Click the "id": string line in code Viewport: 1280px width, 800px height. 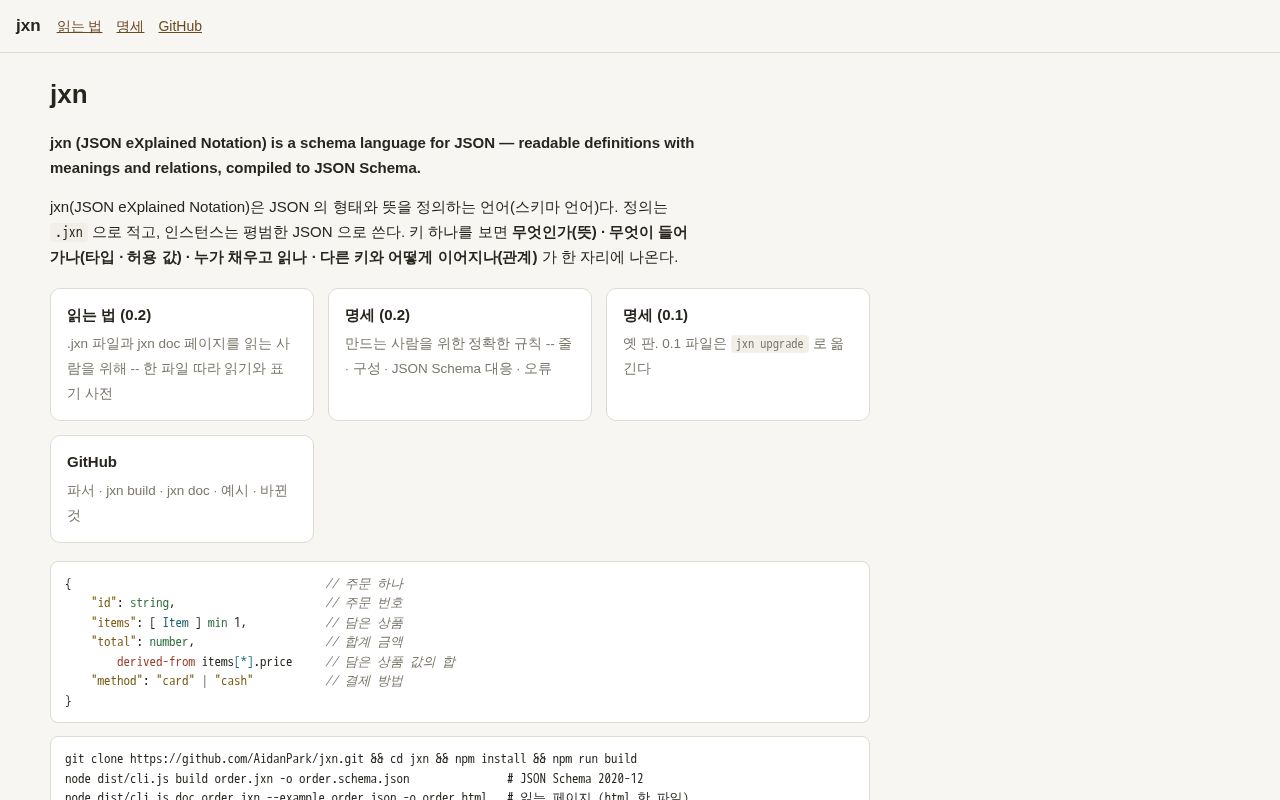click(133, 603)
